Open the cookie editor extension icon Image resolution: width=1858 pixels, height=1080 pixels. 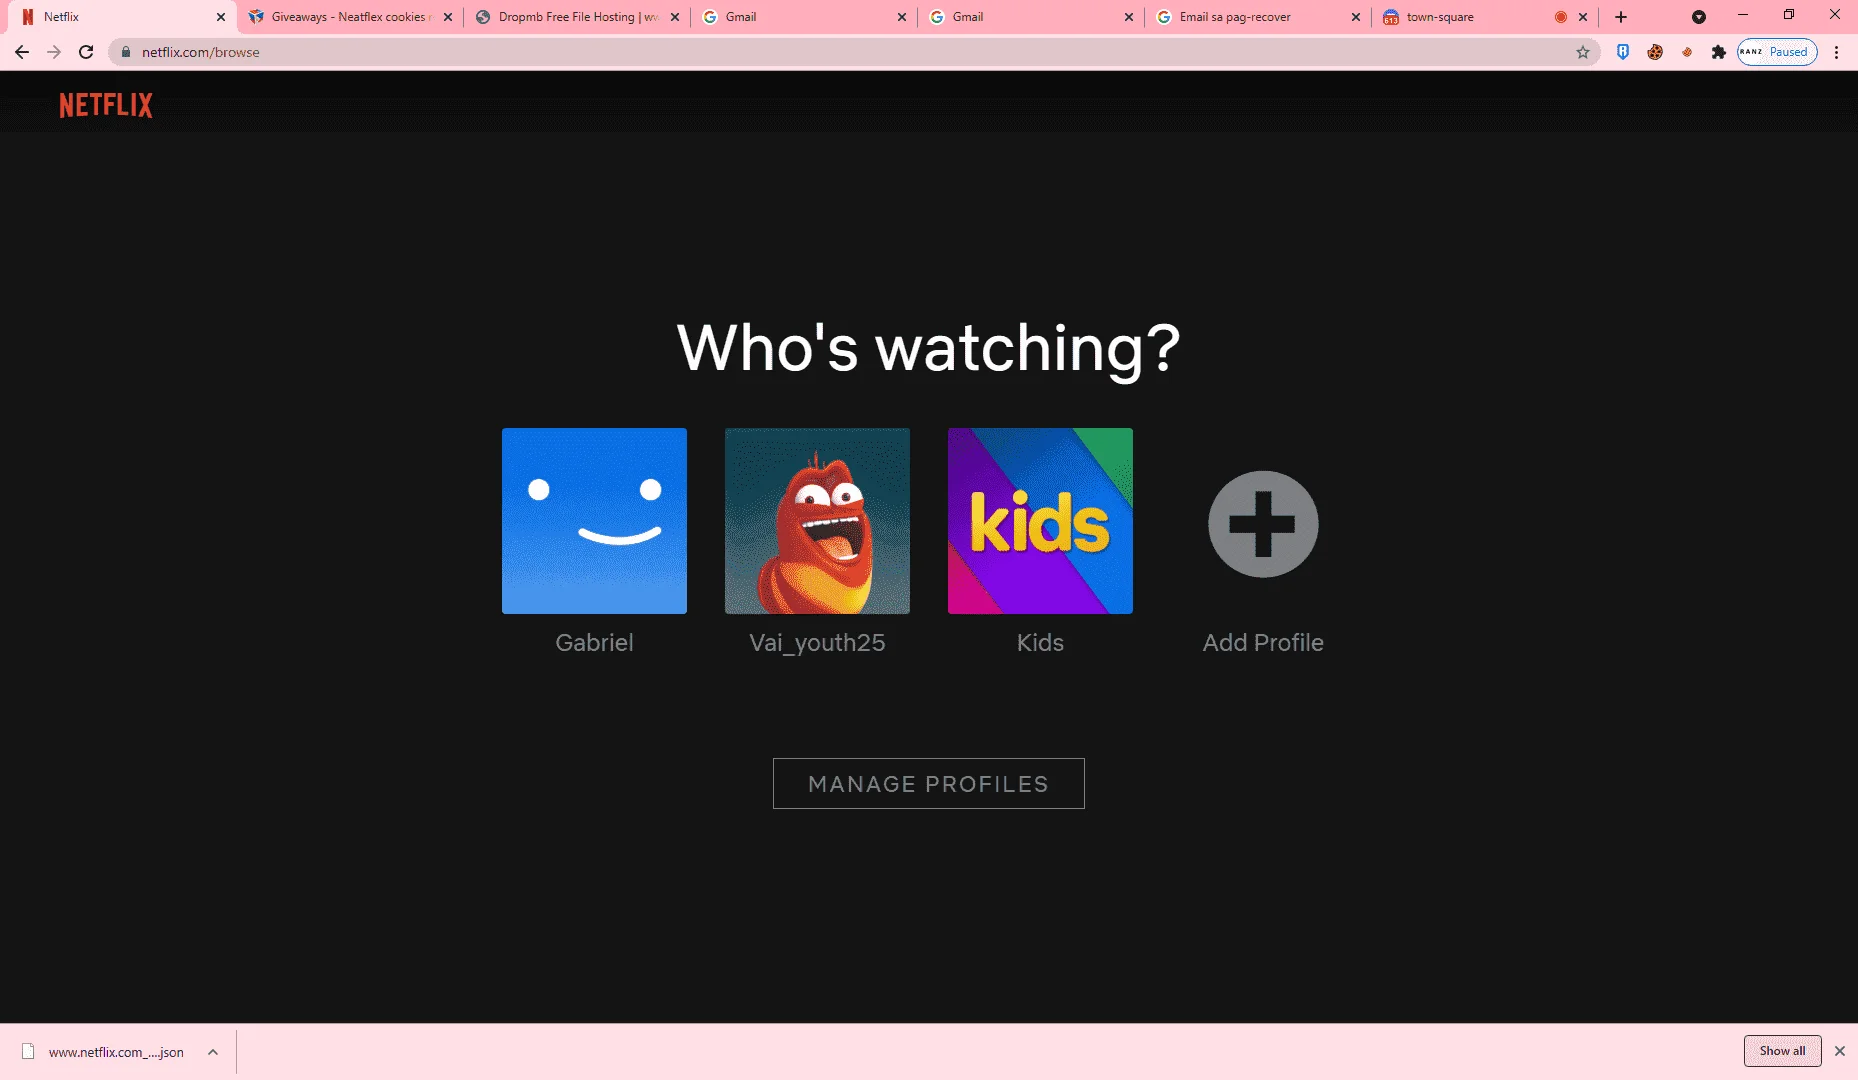click(x=1655, y=52)
